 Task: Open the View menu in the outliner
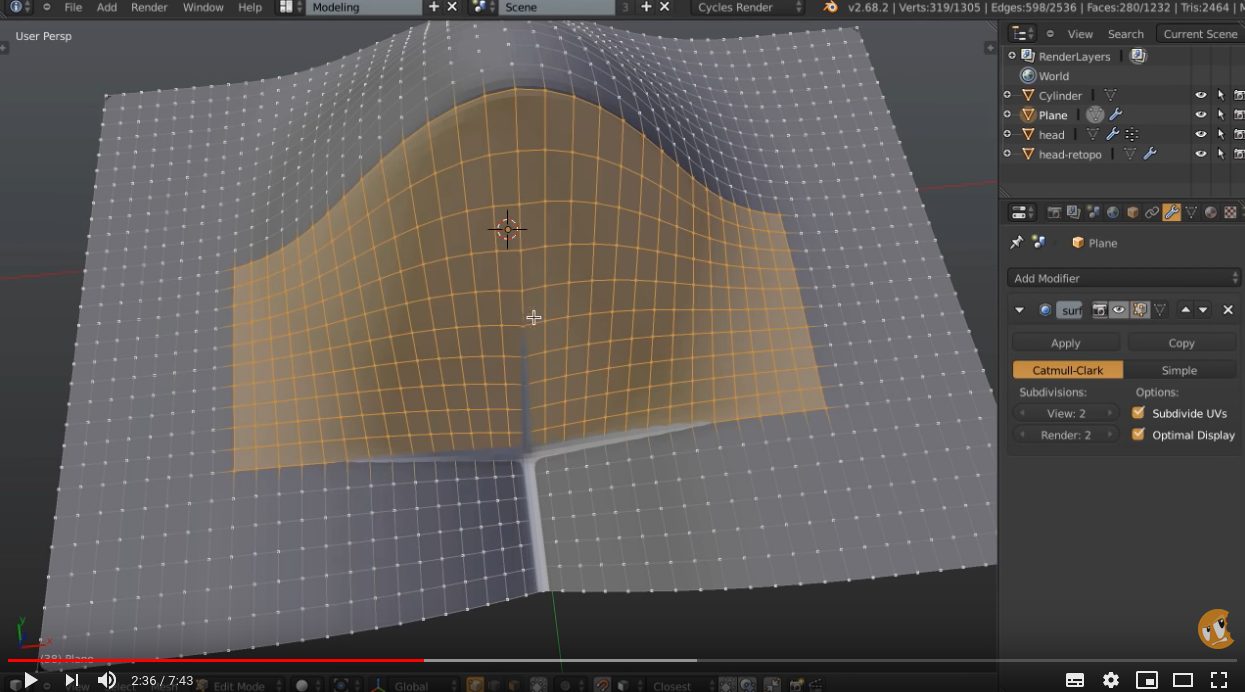pyautogui.click(x=1080, y=33)
